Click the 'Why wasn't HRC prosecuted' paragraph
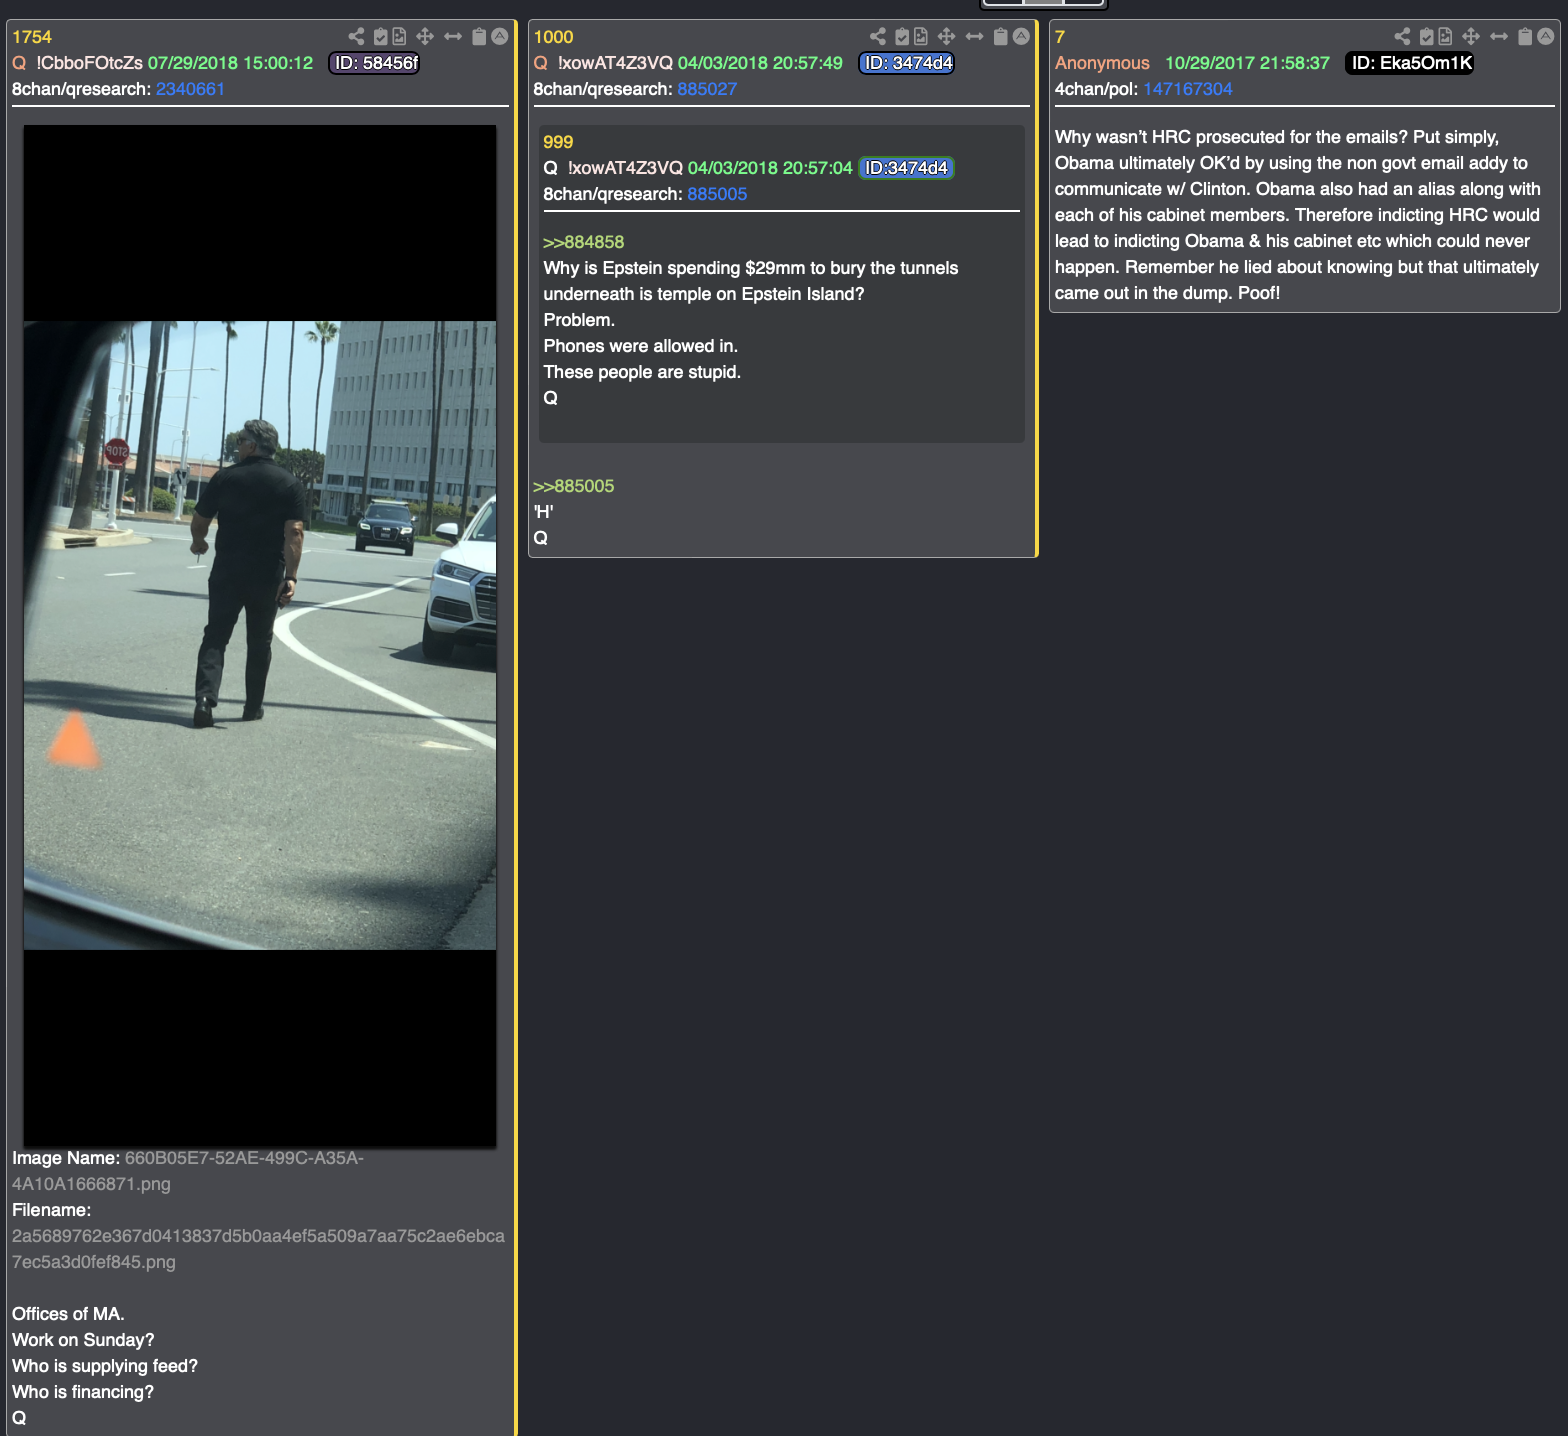Screen dimensions: 1568x1436 click(x=1297, y=215)
